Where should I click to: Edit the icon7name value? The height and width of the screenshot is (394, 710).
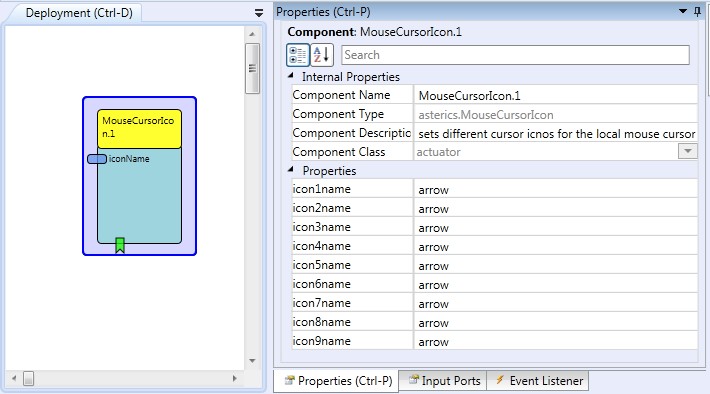[555, 304]
